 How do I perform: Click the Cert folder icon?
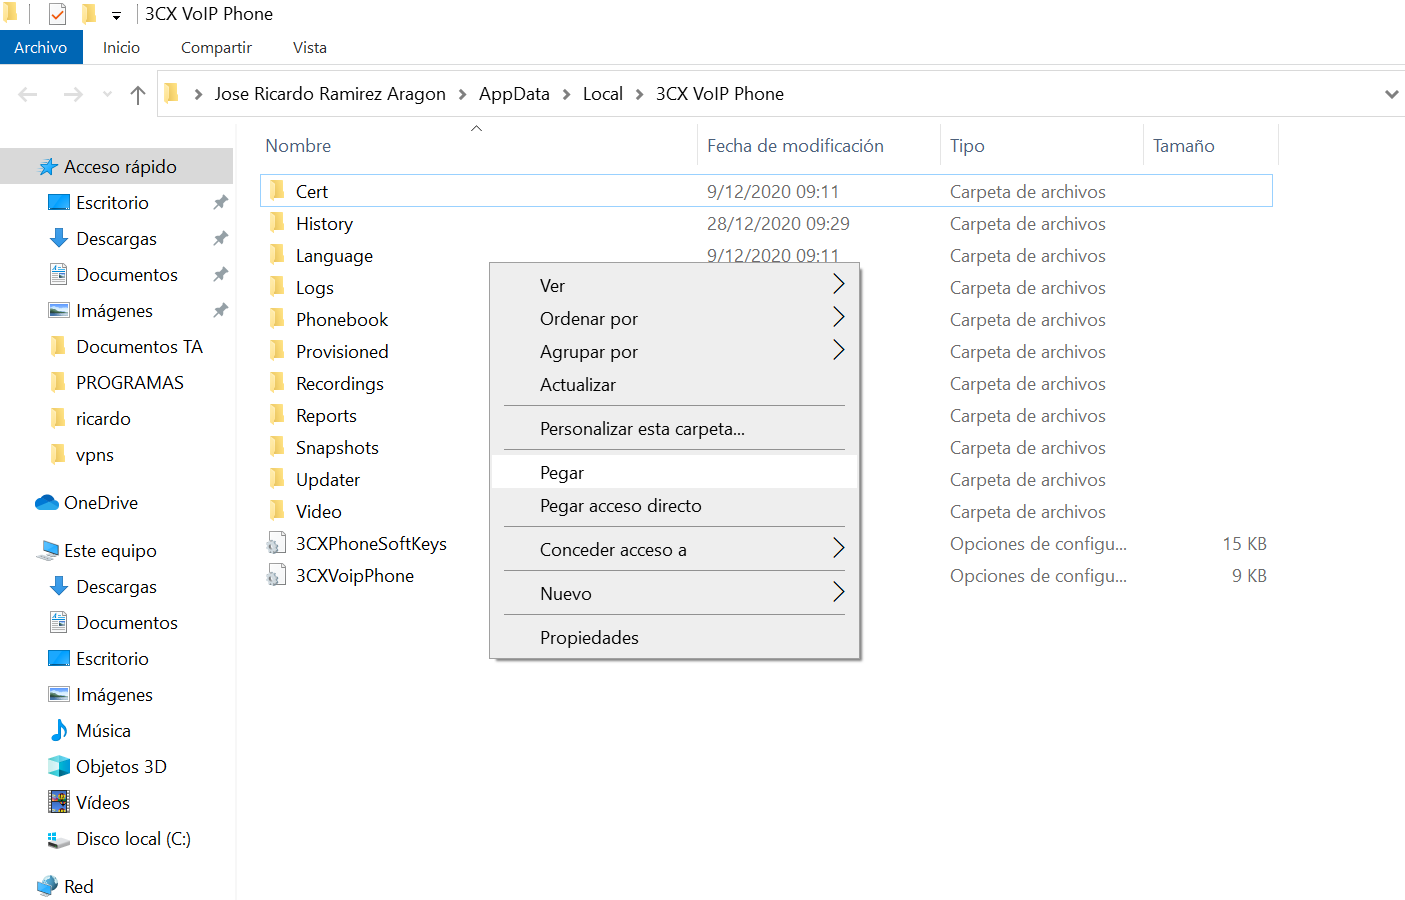tap(277, 191)
